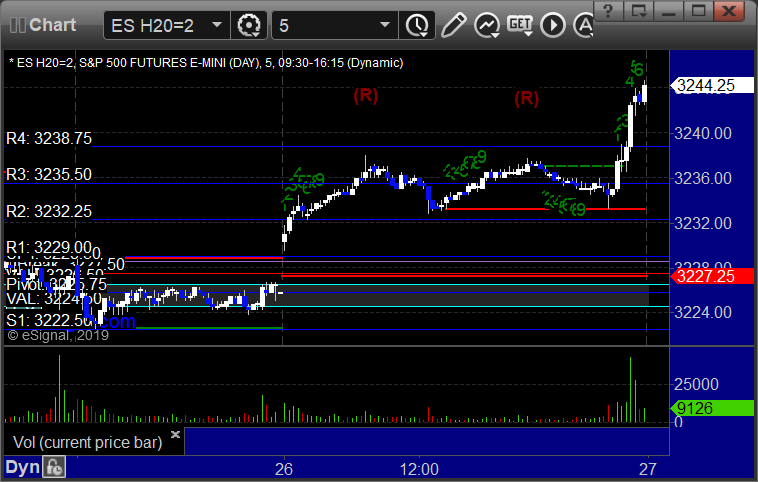This screenshot has height=482, width=758.
Task: Expand the 5-minute interval dropdown arrow
Action: click(x=384, y=25)
